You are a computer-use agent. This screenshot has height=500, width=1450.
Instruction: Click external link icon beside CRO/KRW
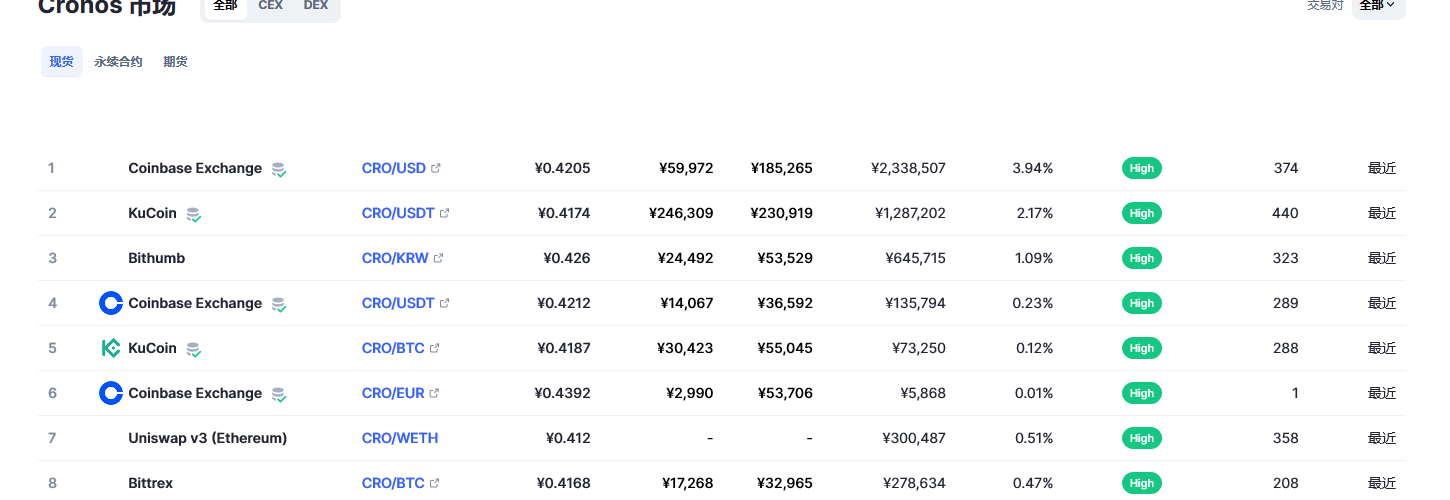pos(438,258)
